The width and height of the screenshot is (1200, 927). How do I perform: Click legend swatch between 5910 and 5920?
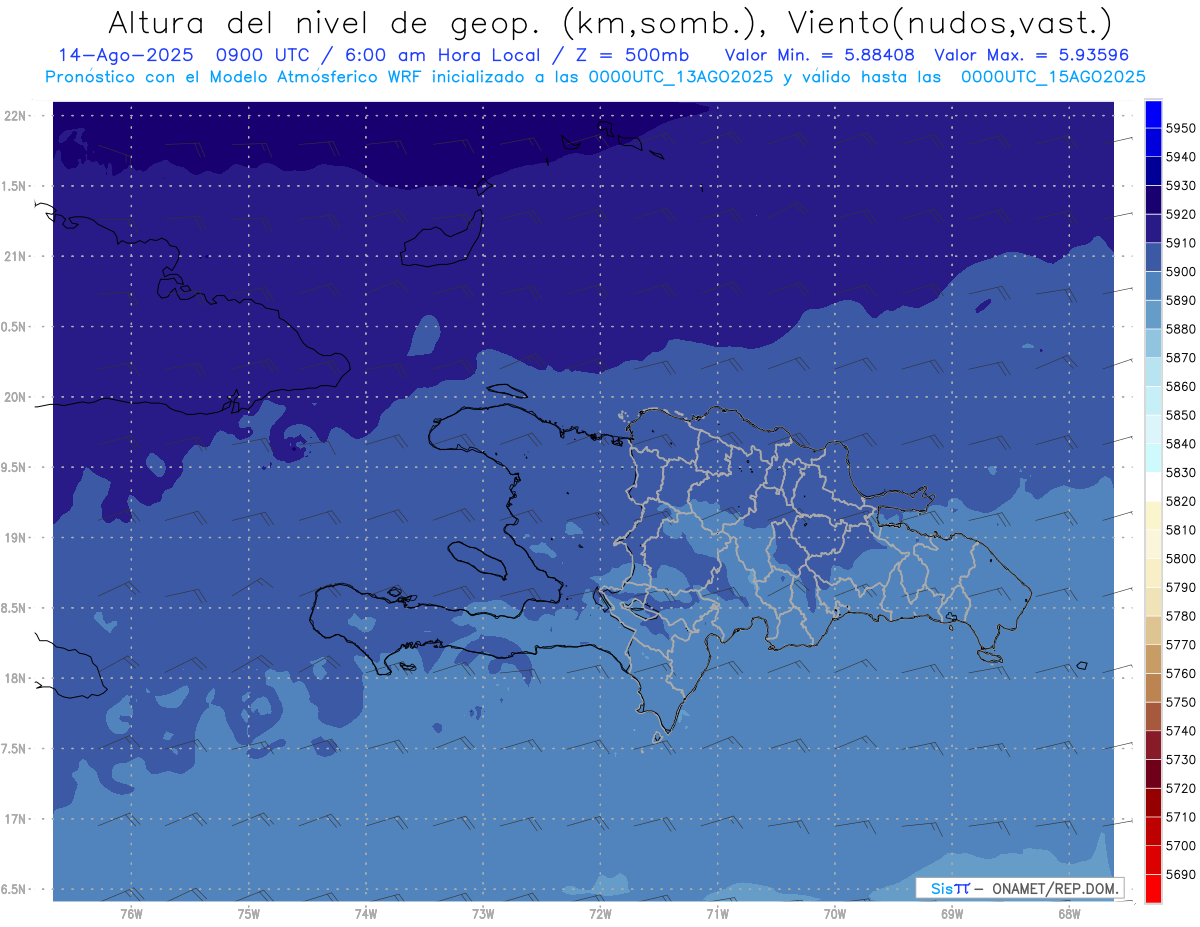[1153, 228]
